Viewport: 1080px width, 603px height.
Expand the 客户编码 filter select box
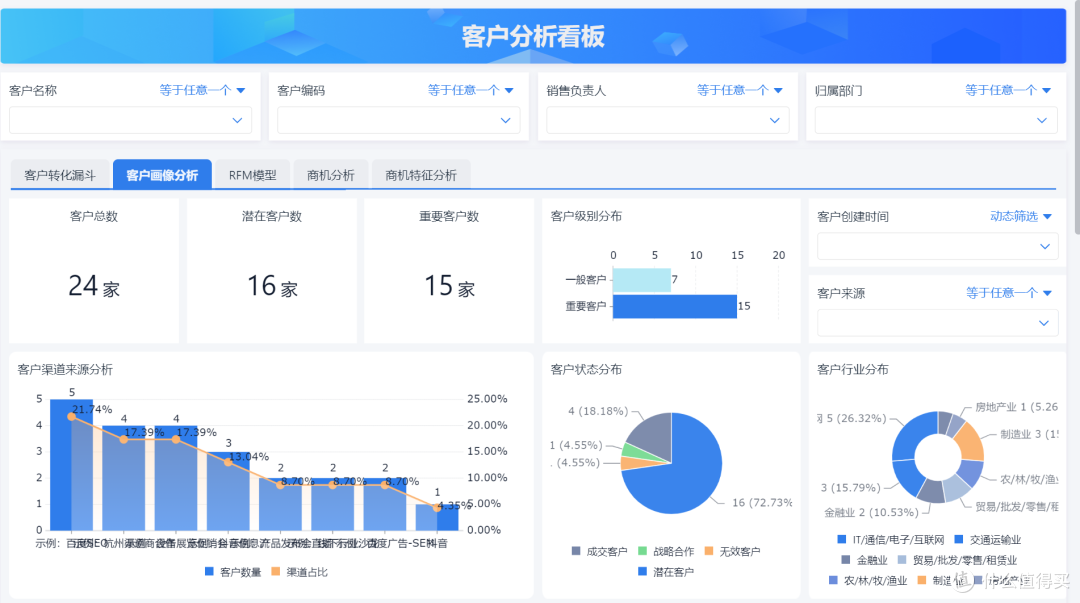pos(398,121)
